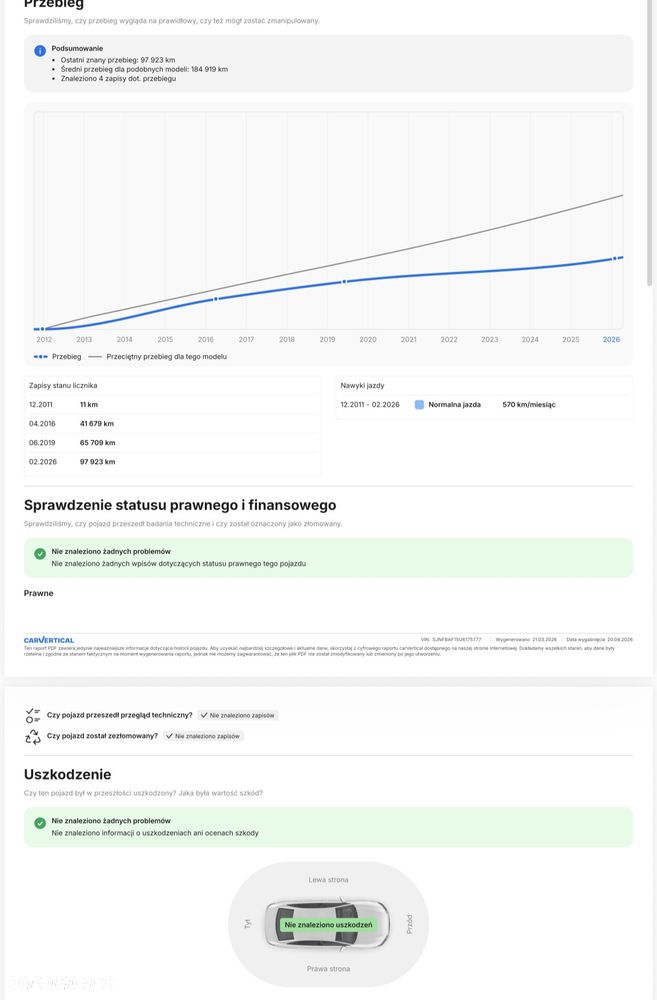Click the gray average mileage legend line
Image resolution: width=657 pixels, height=1000 pixels.
coord(95,356)
